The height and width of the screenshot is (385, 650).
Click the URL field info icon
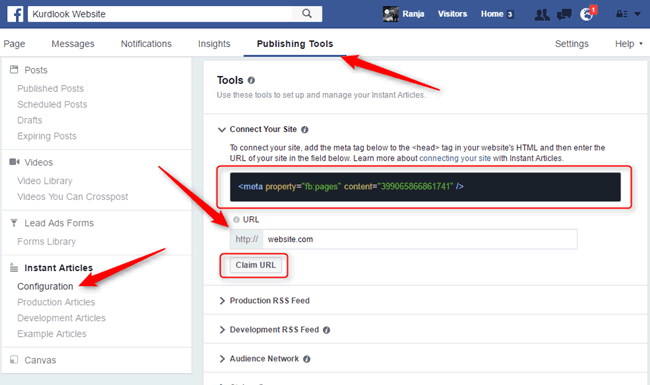(x=236, y=220)
